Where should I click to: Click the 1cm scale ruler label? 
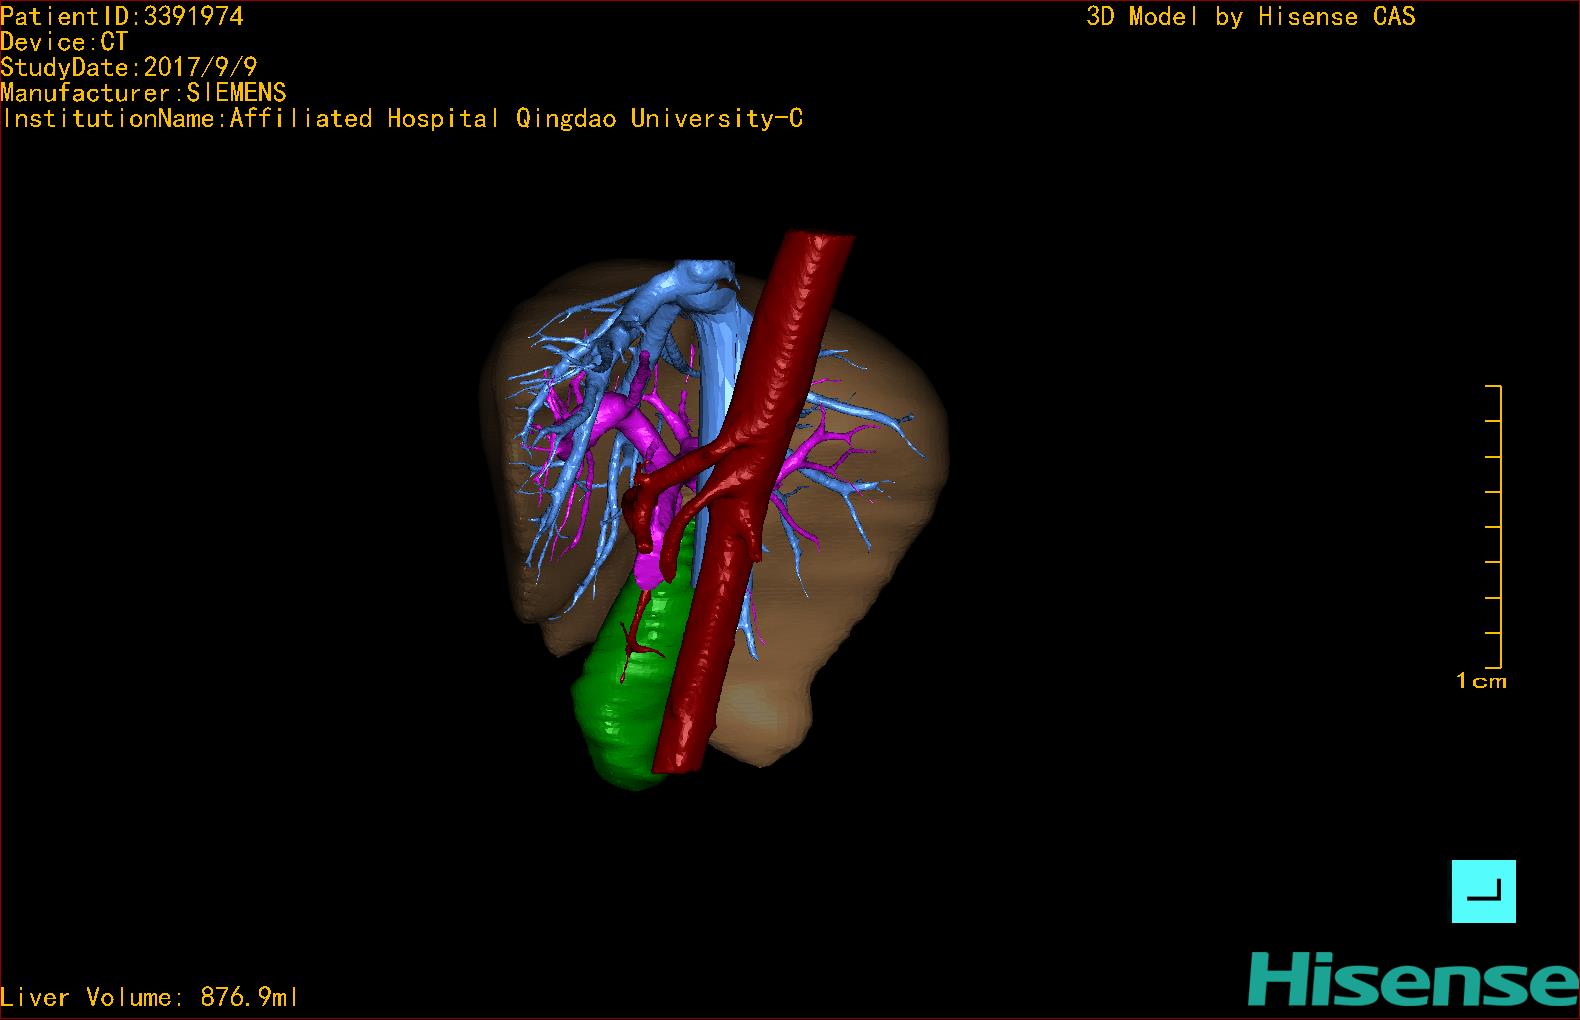(x=1481, y=681)
